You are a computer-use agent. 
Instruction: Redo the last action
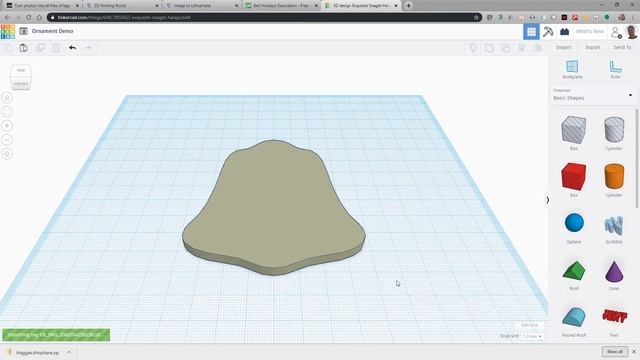88,48
